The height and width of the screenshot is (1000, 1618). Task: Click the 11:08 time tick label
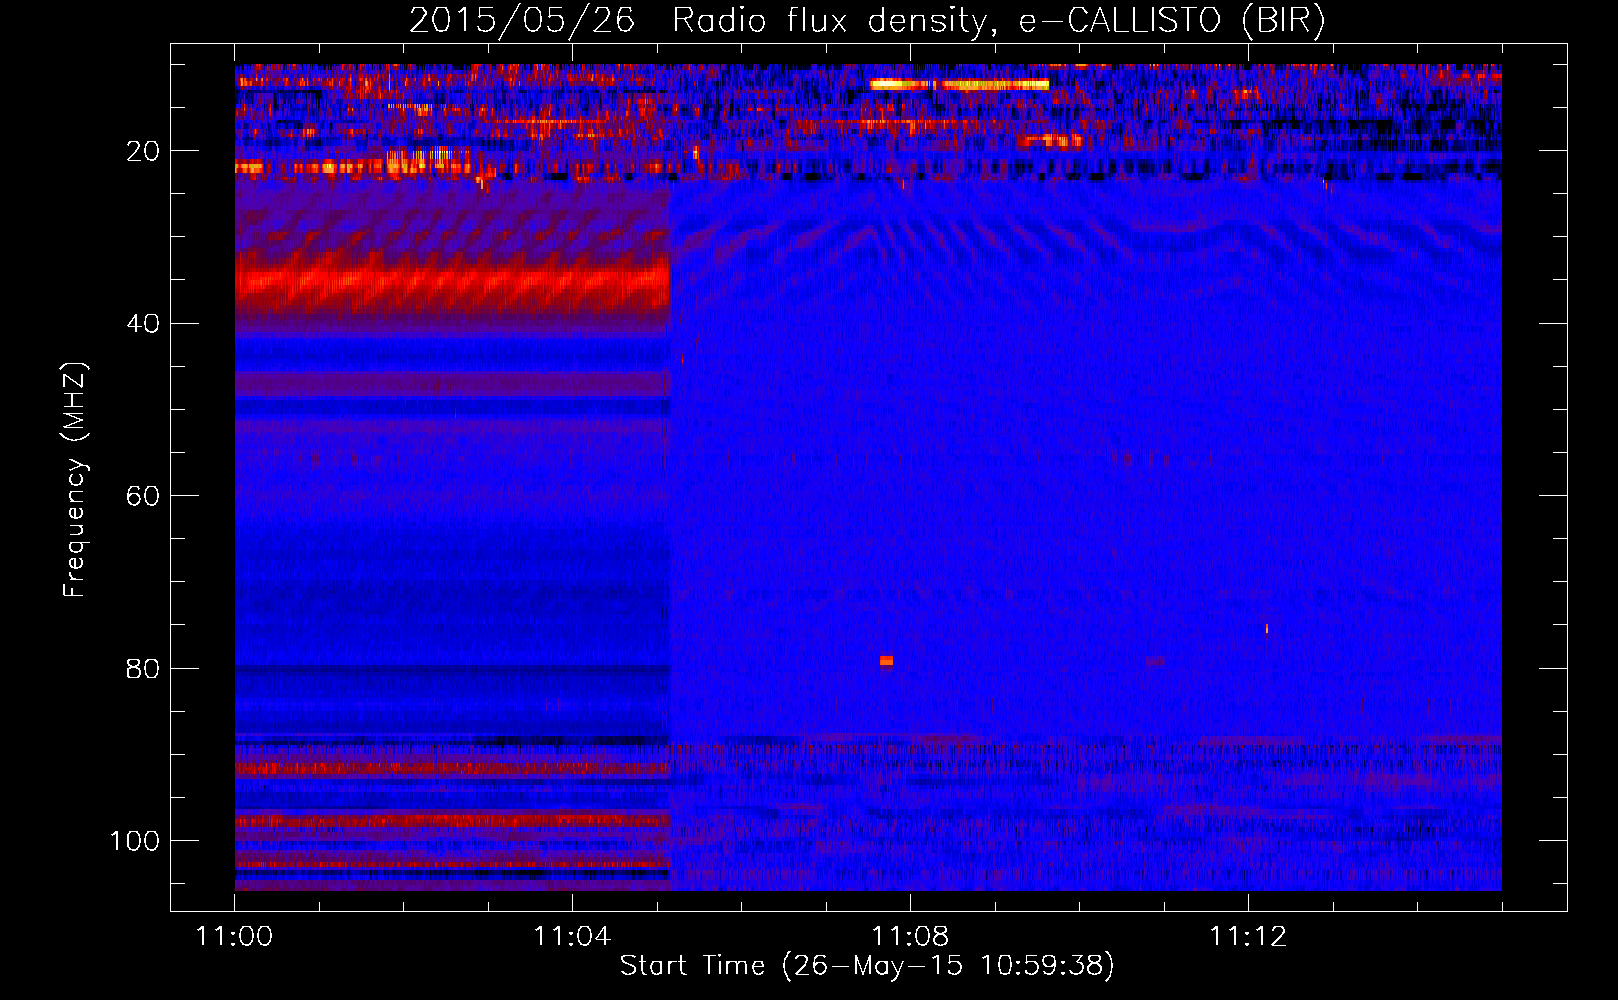(910, 937)
